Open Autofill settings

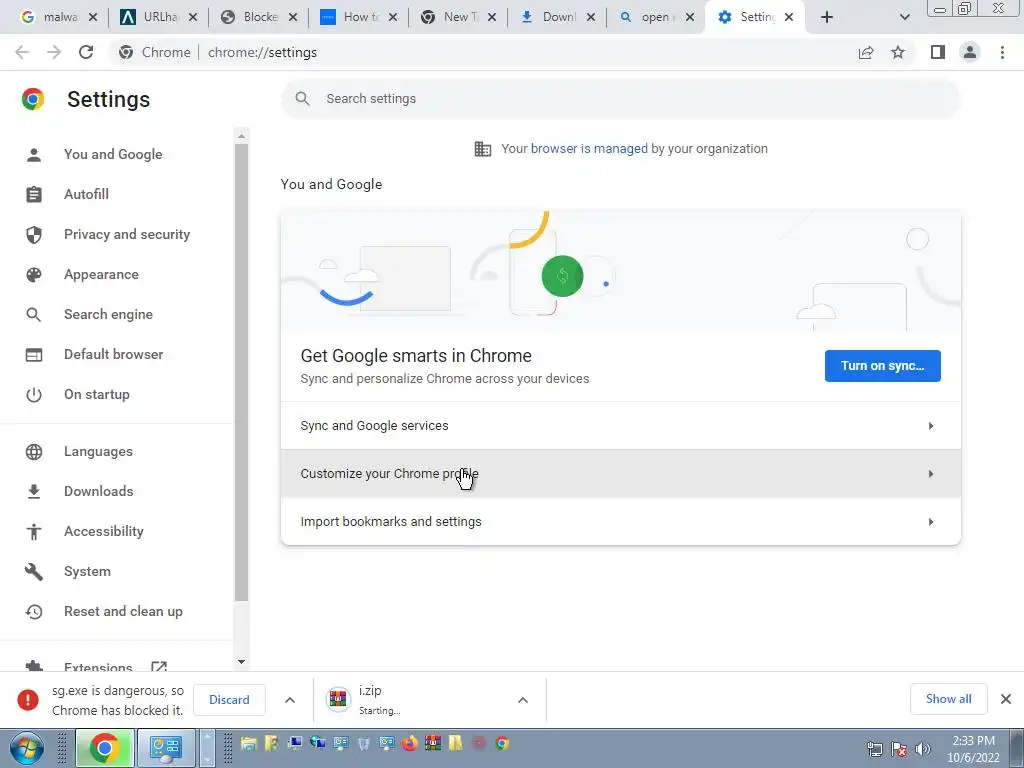point(86,194)
